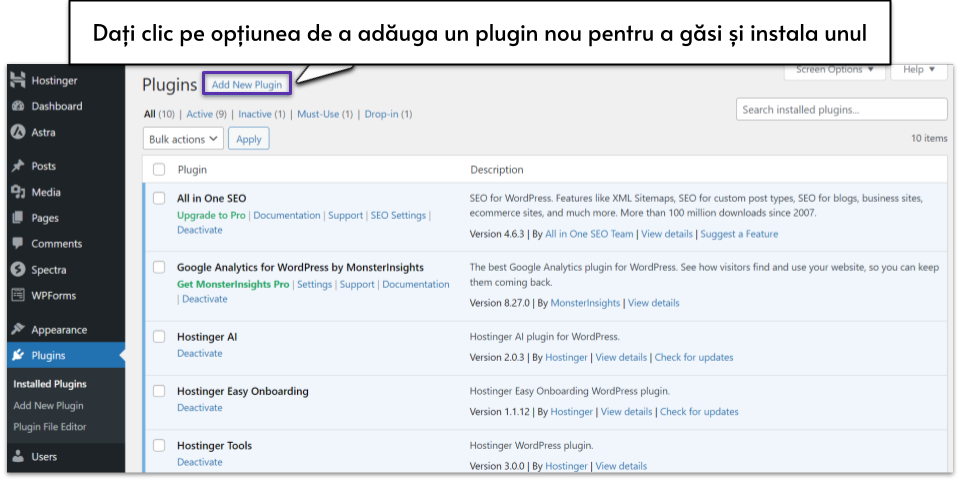Check the select-all Plugin header checkbox
This screenshot has height=480, width=960.
[x=159, y=170]
